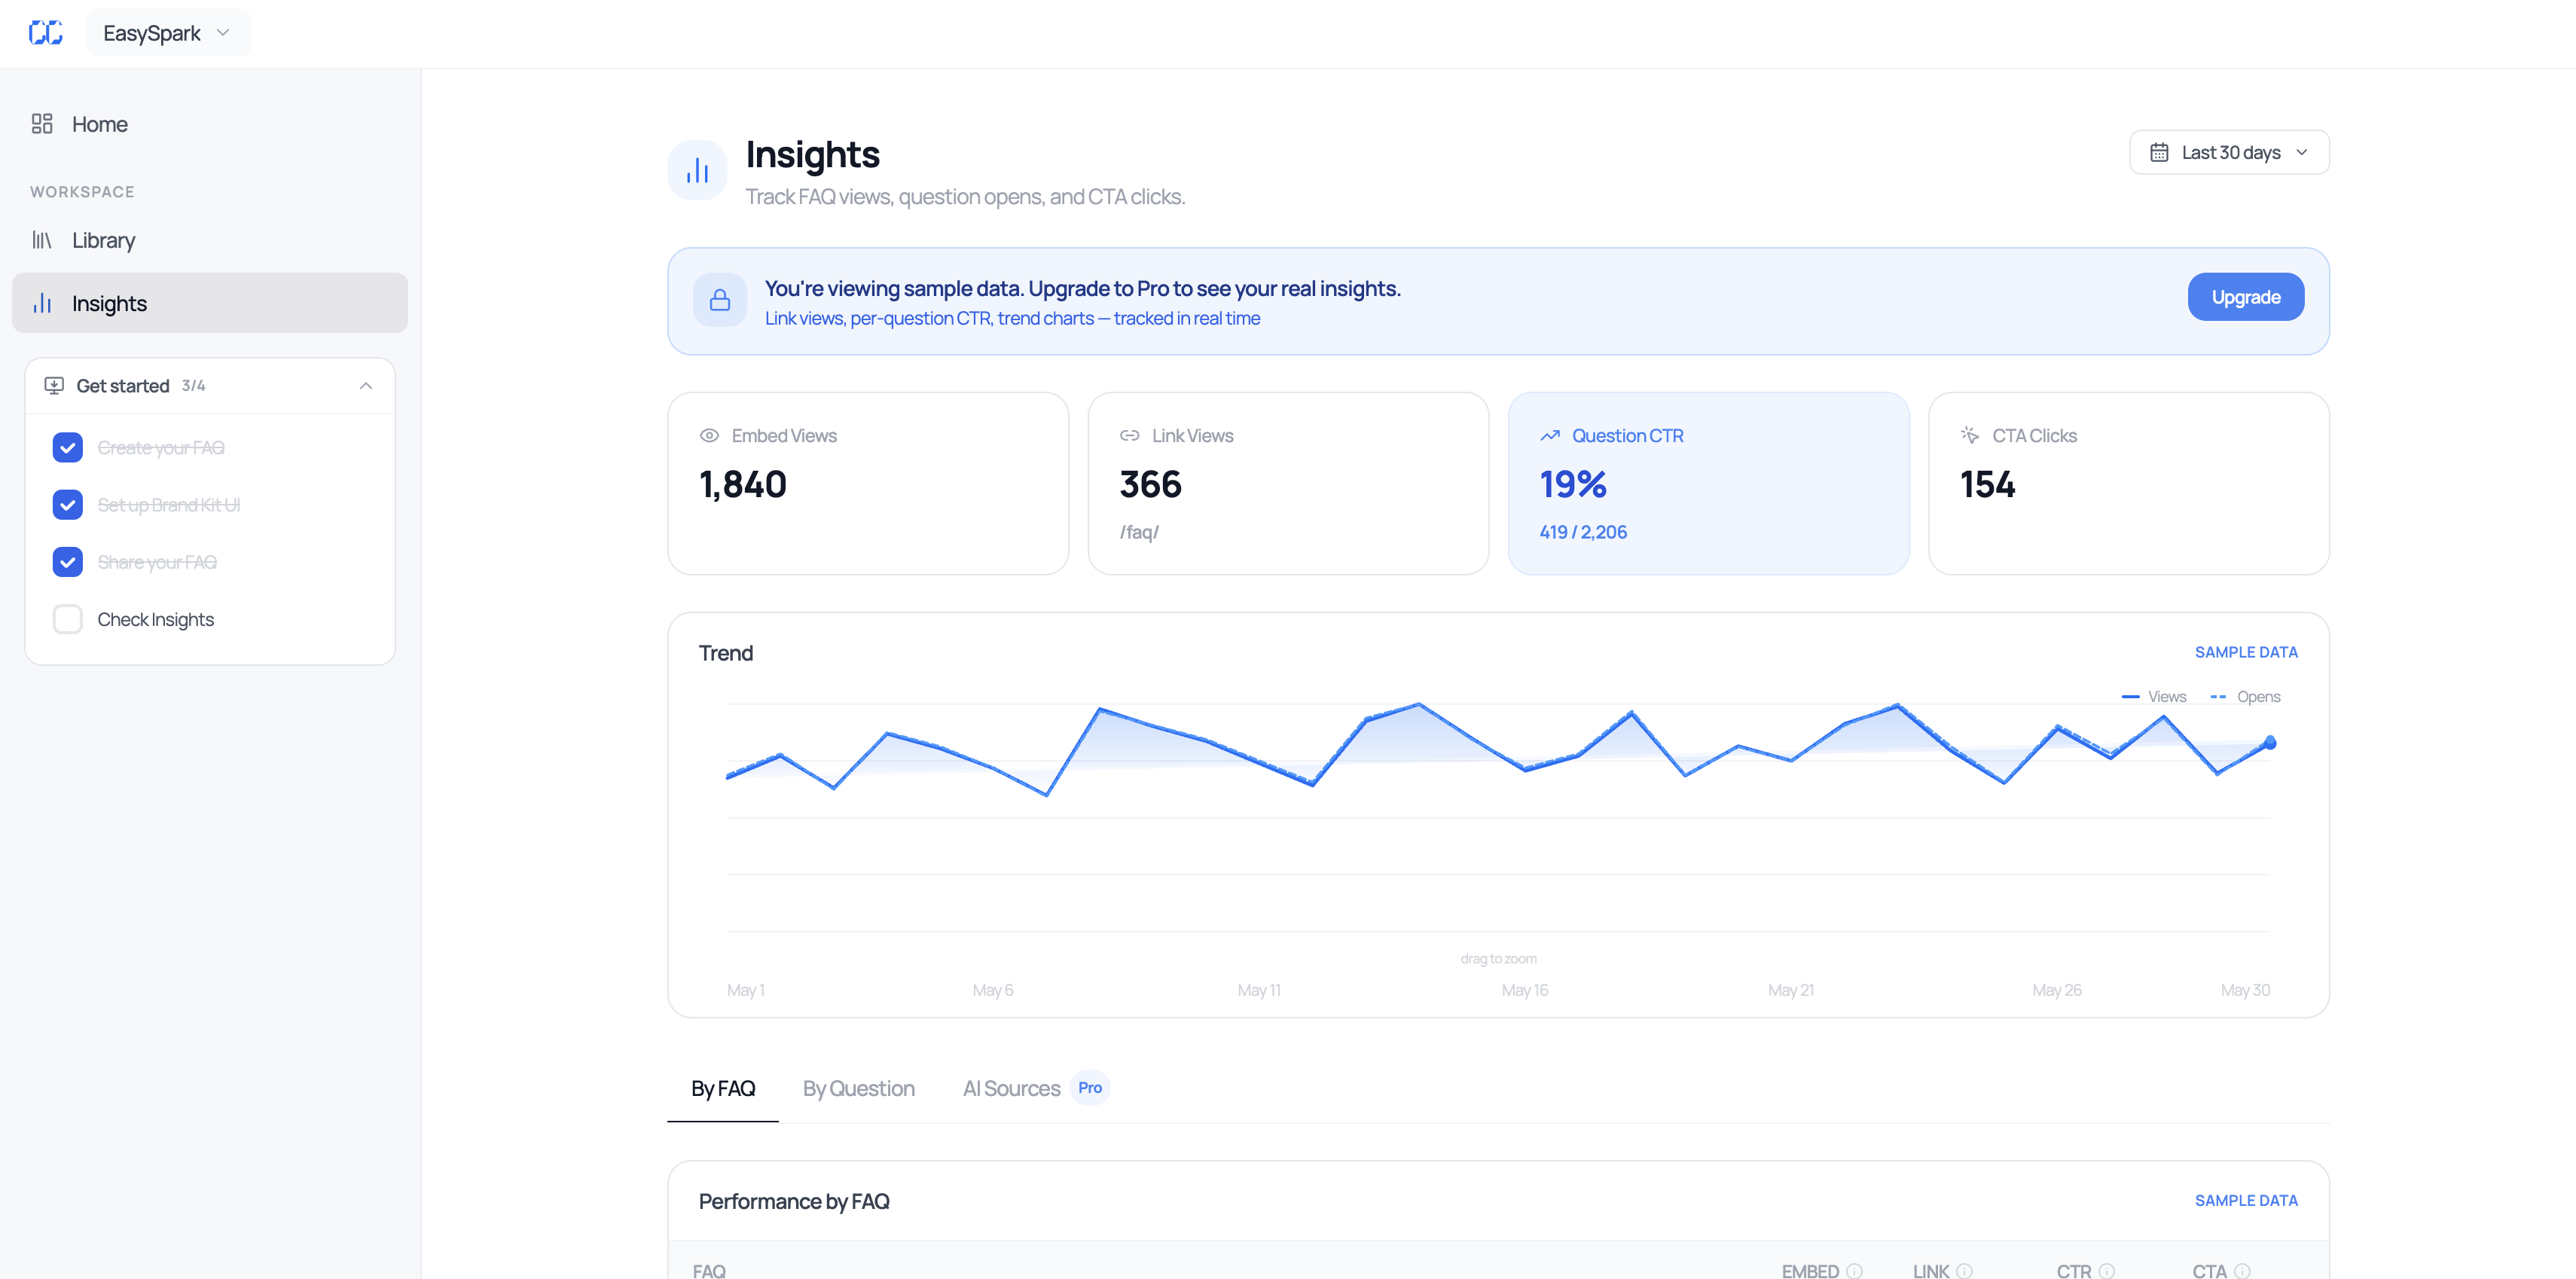Open Library from the sidebar
2576x1279 pixels.
click(210, 240)
